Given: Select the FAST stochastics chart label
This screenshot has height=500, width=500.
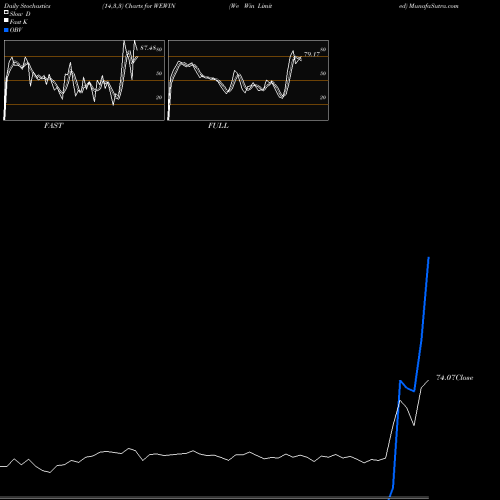Looking at the screenshot, I should 53,126.
